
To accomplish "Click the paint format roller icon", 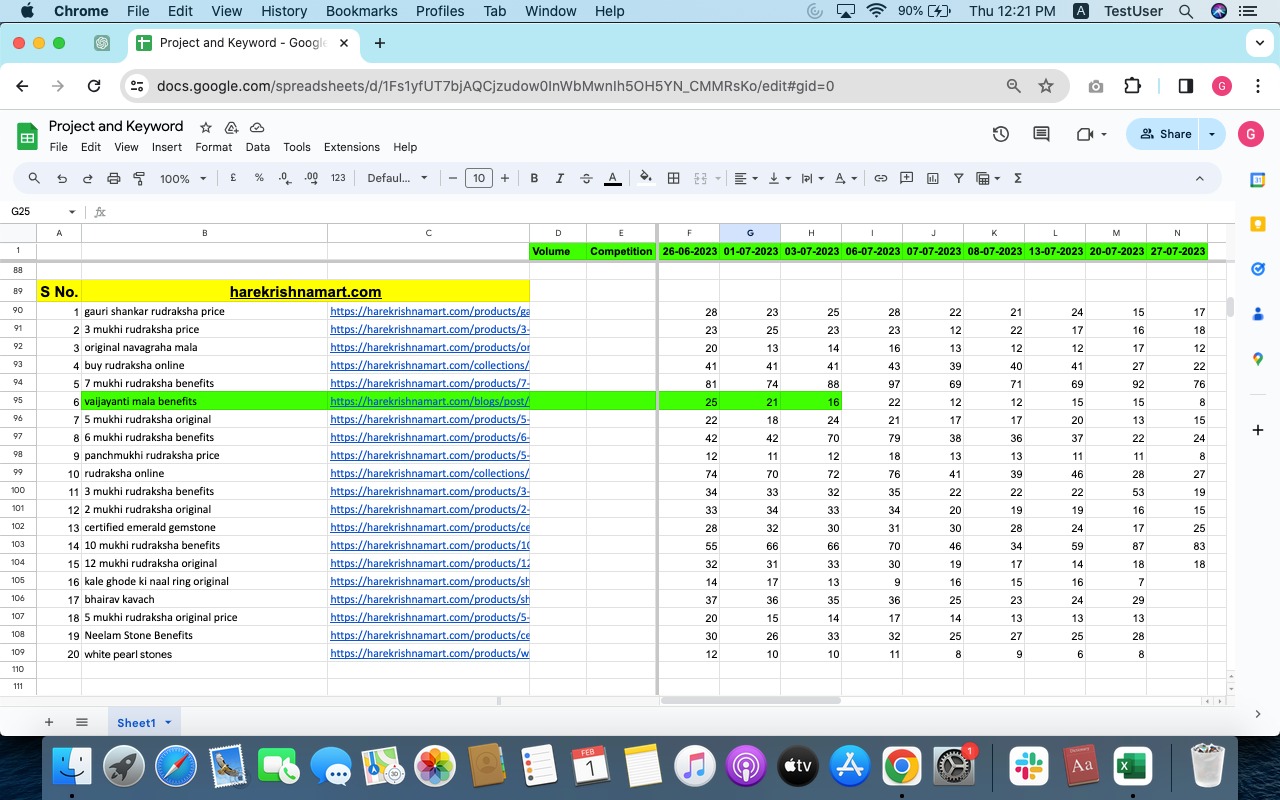I will pos(139,178).
